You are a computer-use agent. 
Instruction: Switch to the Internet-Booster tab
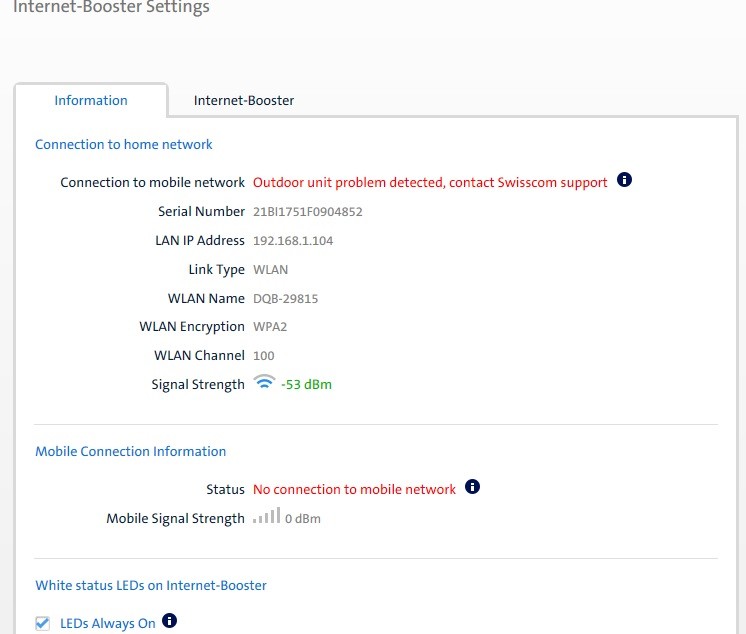(x=243, y=100)
